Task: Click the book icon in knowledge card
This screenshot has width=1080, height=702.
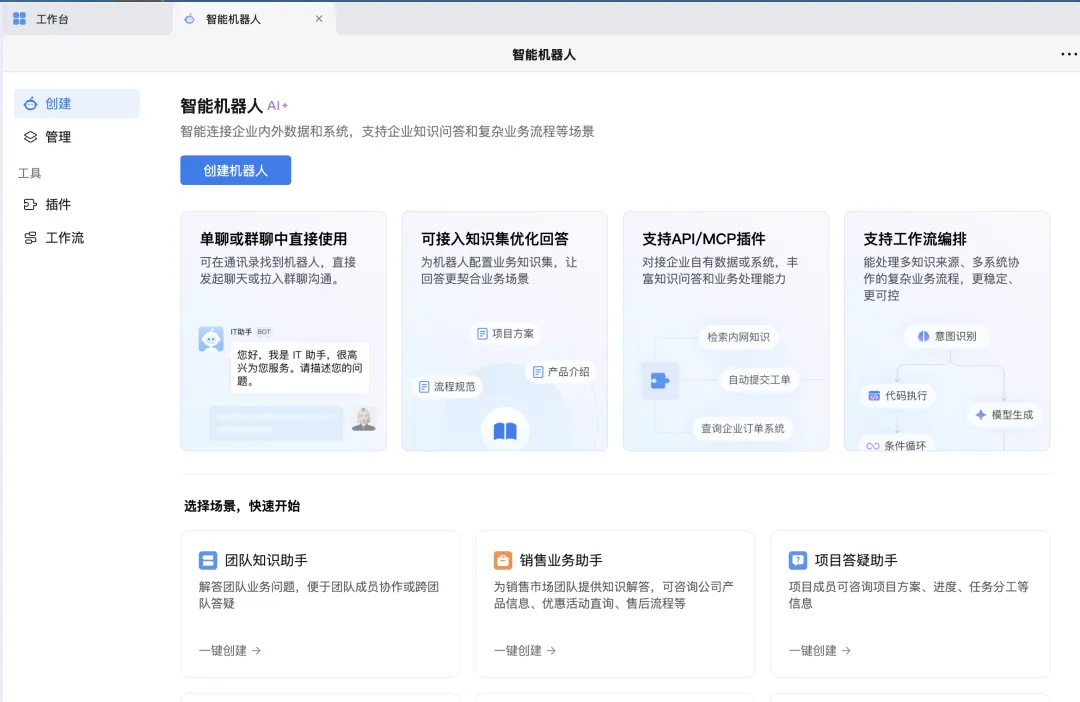Action: [x=505, y=431]
